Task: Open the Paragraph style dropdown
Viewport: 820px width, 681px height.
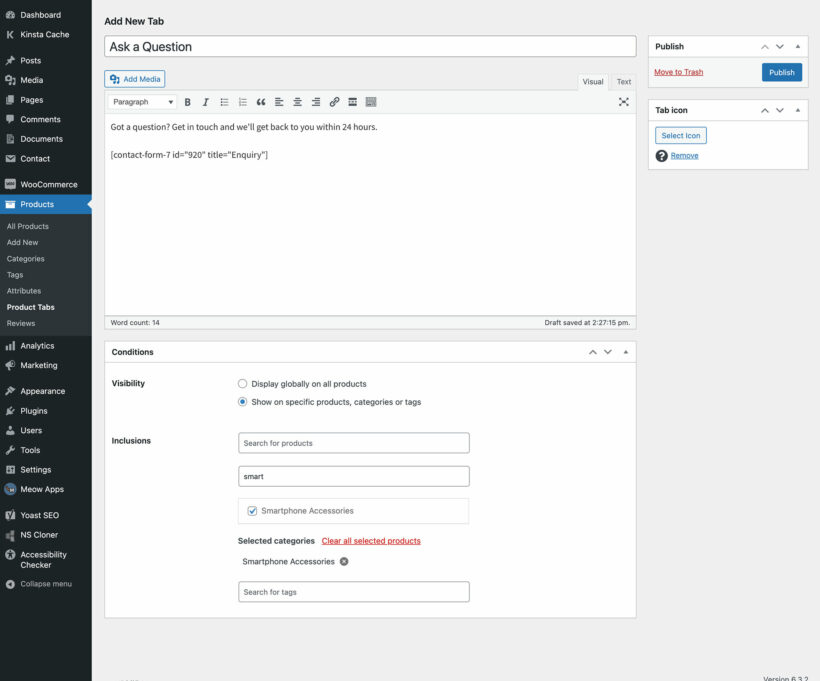Action: 141,101
